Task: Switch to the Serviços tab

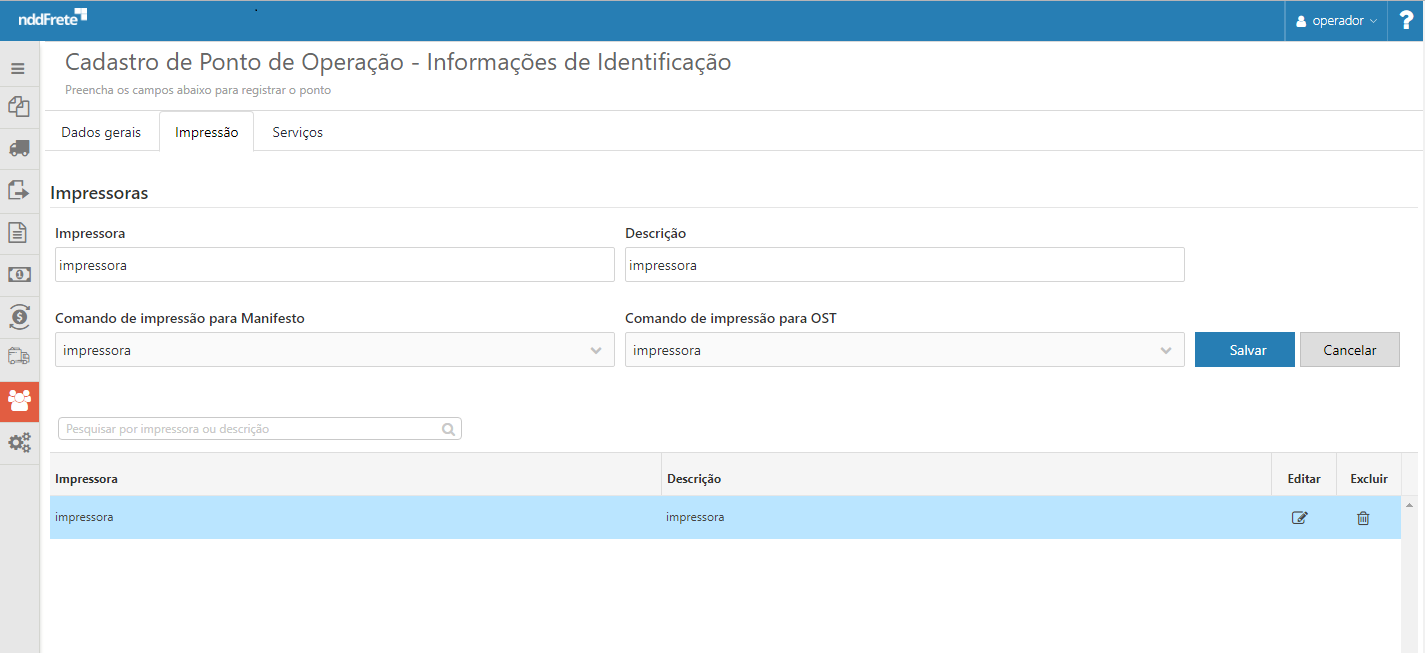Action: coord(297,132)
